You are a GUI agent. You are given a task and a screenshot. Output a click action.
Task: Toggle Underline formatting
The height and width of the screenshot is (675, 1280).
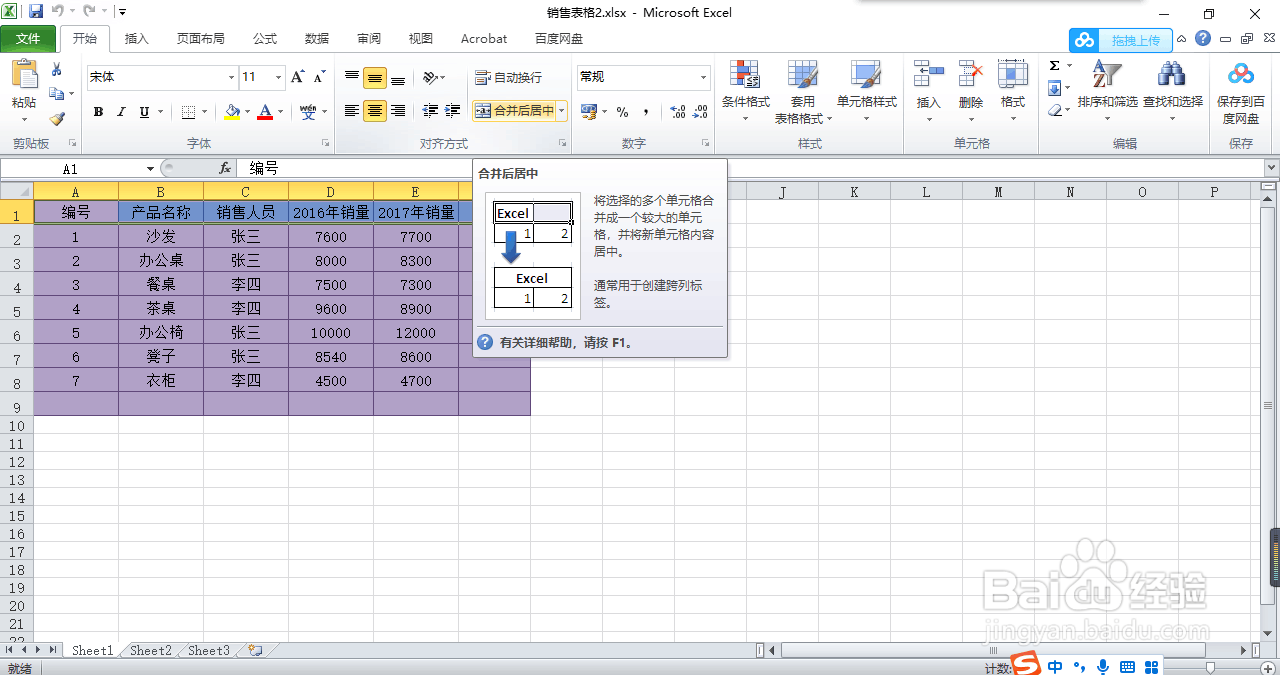click(x=144, y=112)
